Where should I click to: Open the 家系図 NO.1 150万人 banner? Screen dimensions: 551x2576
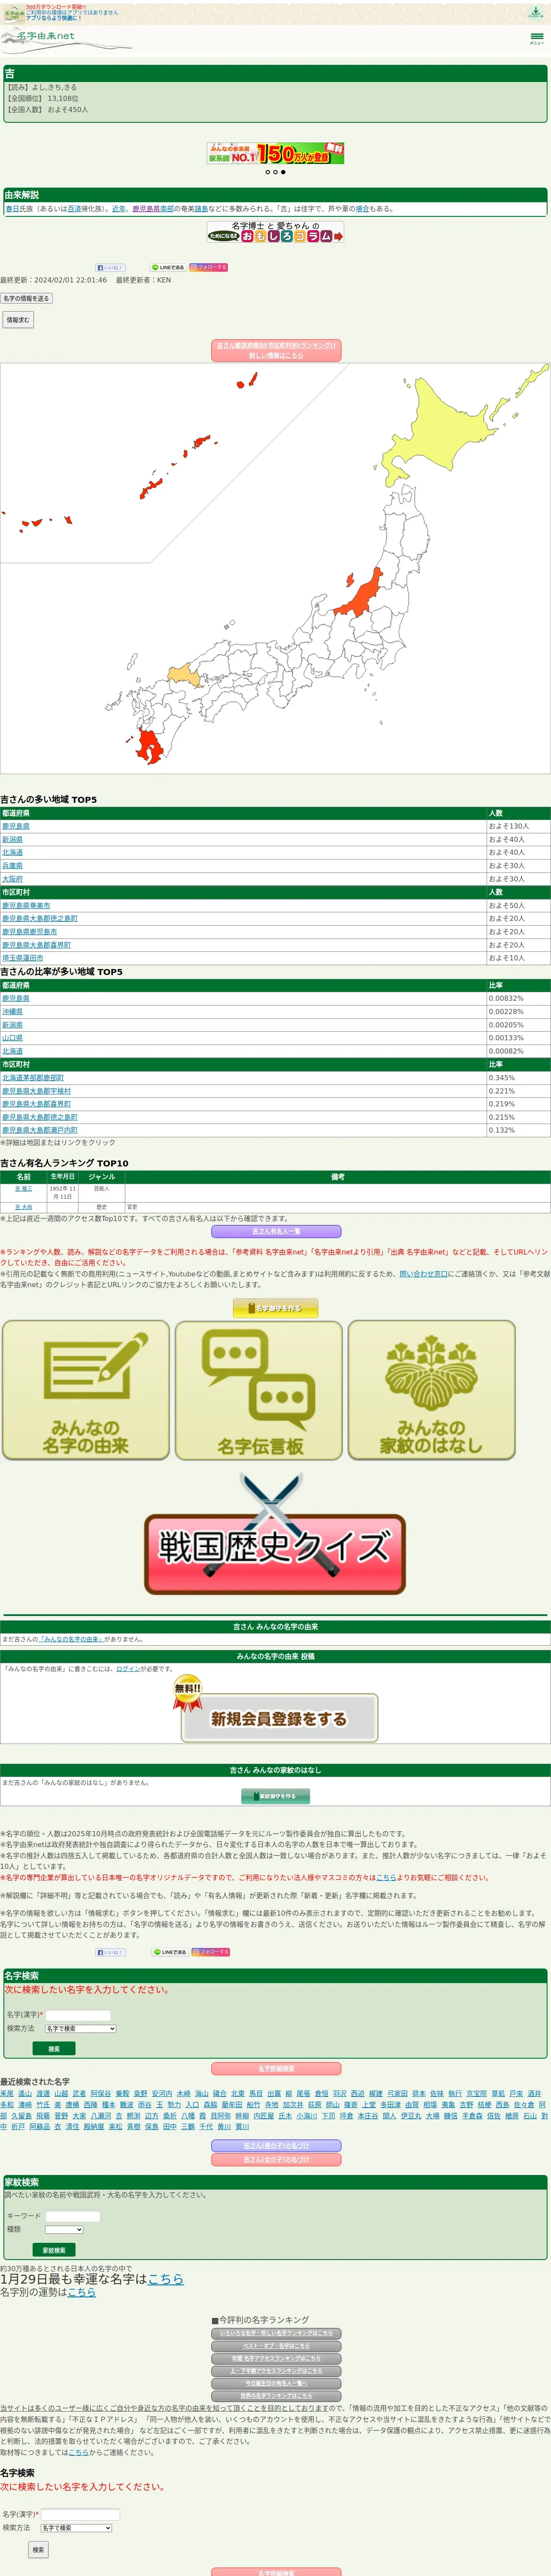point(275,153)
